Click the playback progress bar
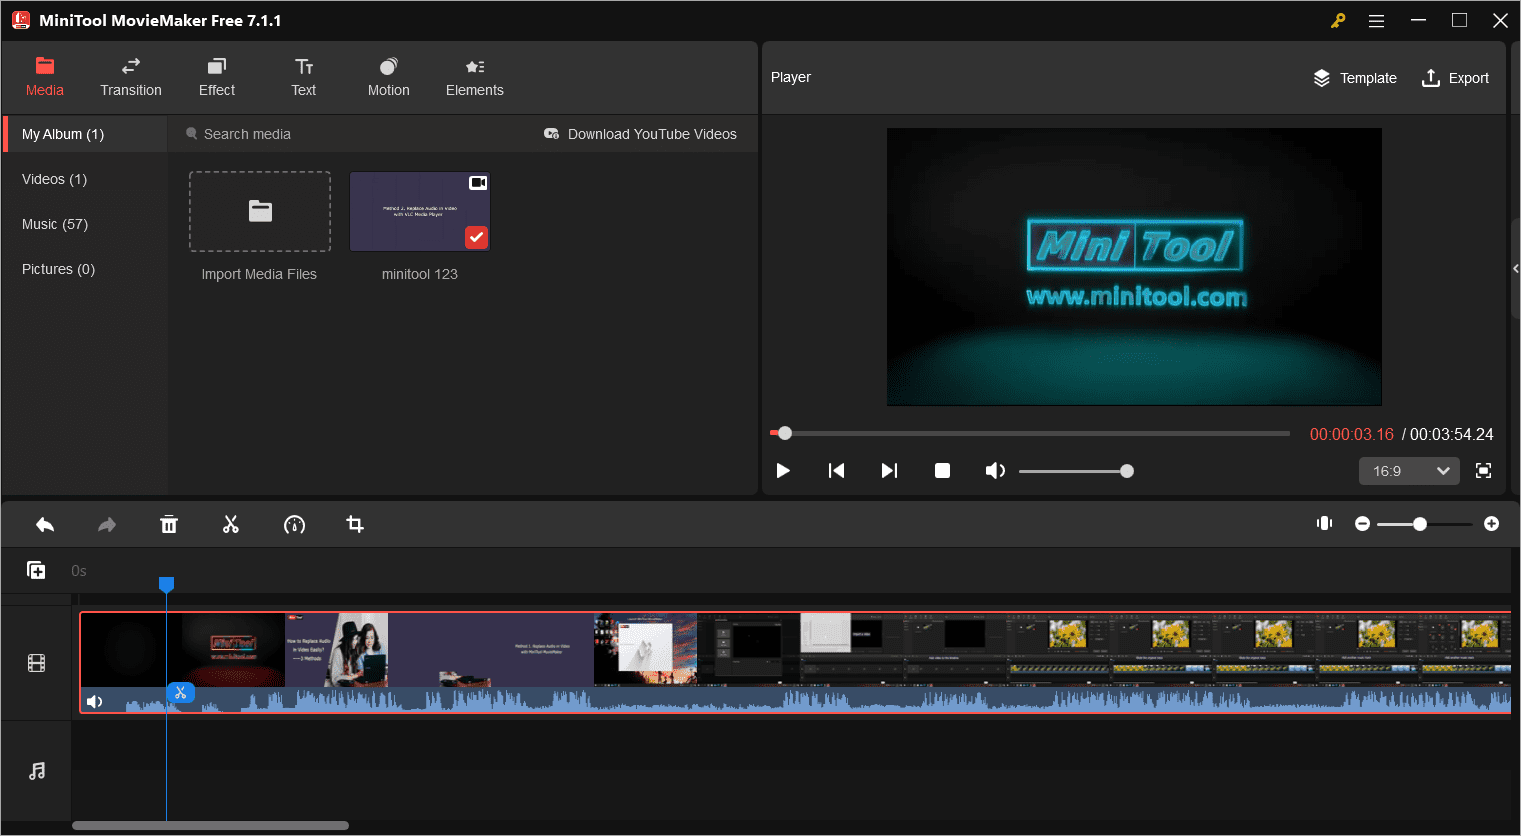This screenshot has width=1521, height=836. 1030,434
